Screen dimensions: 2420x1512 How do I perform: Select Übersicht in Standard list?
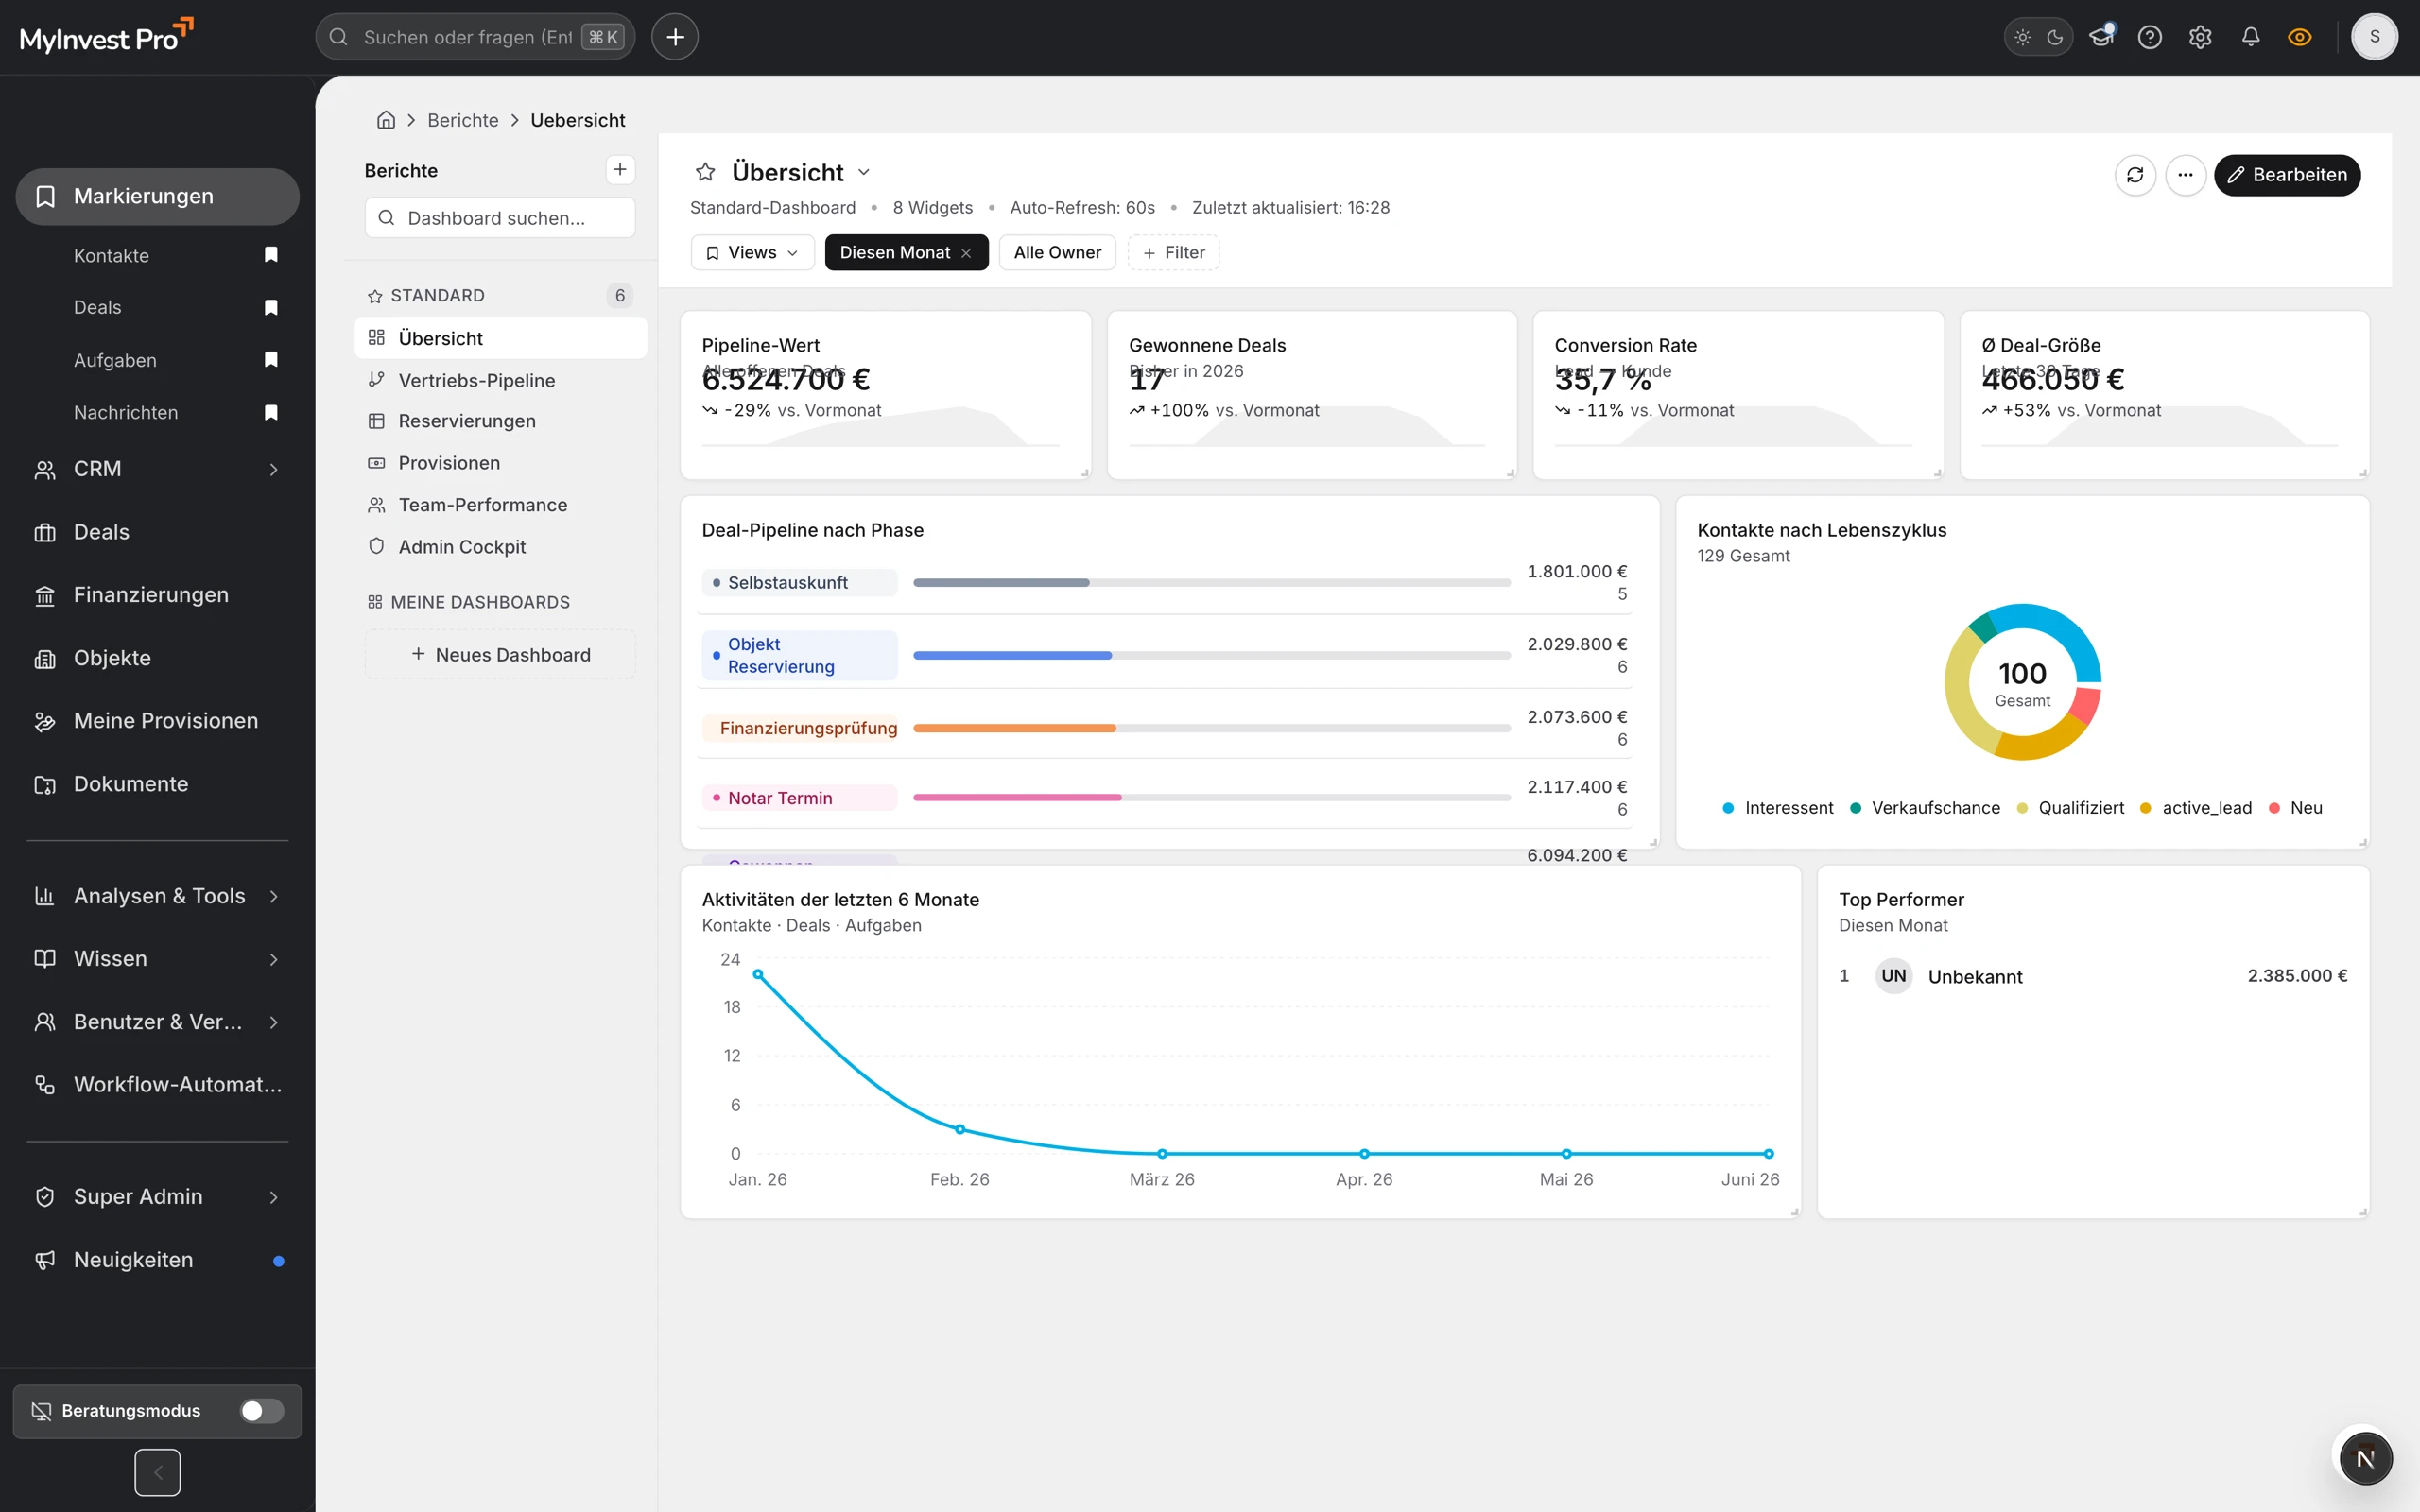501,338
